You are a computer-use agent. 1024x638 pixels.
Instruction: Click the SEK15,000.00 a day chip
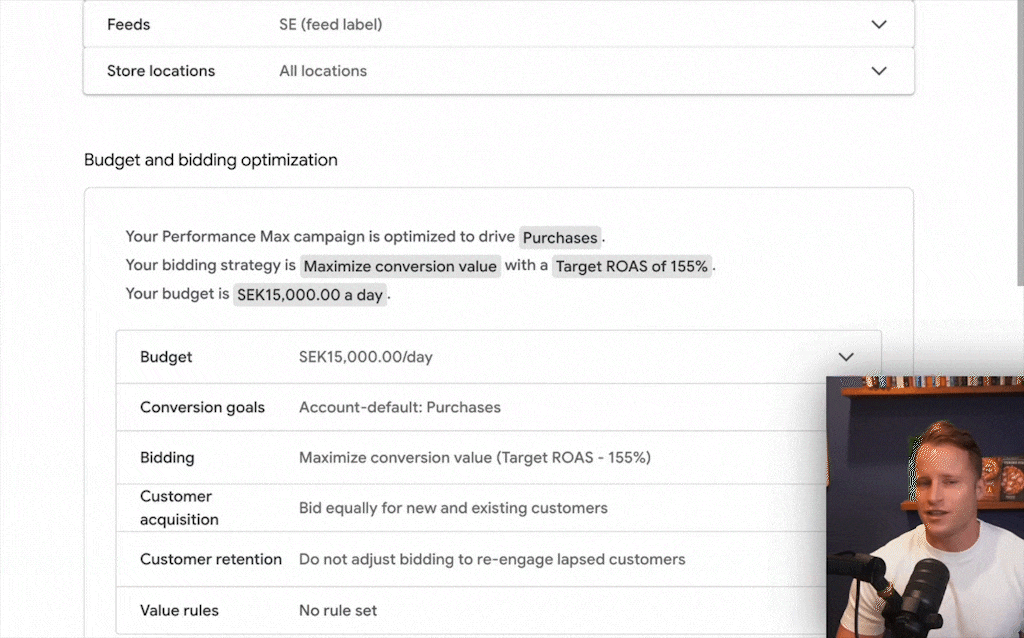click(310, 295)
